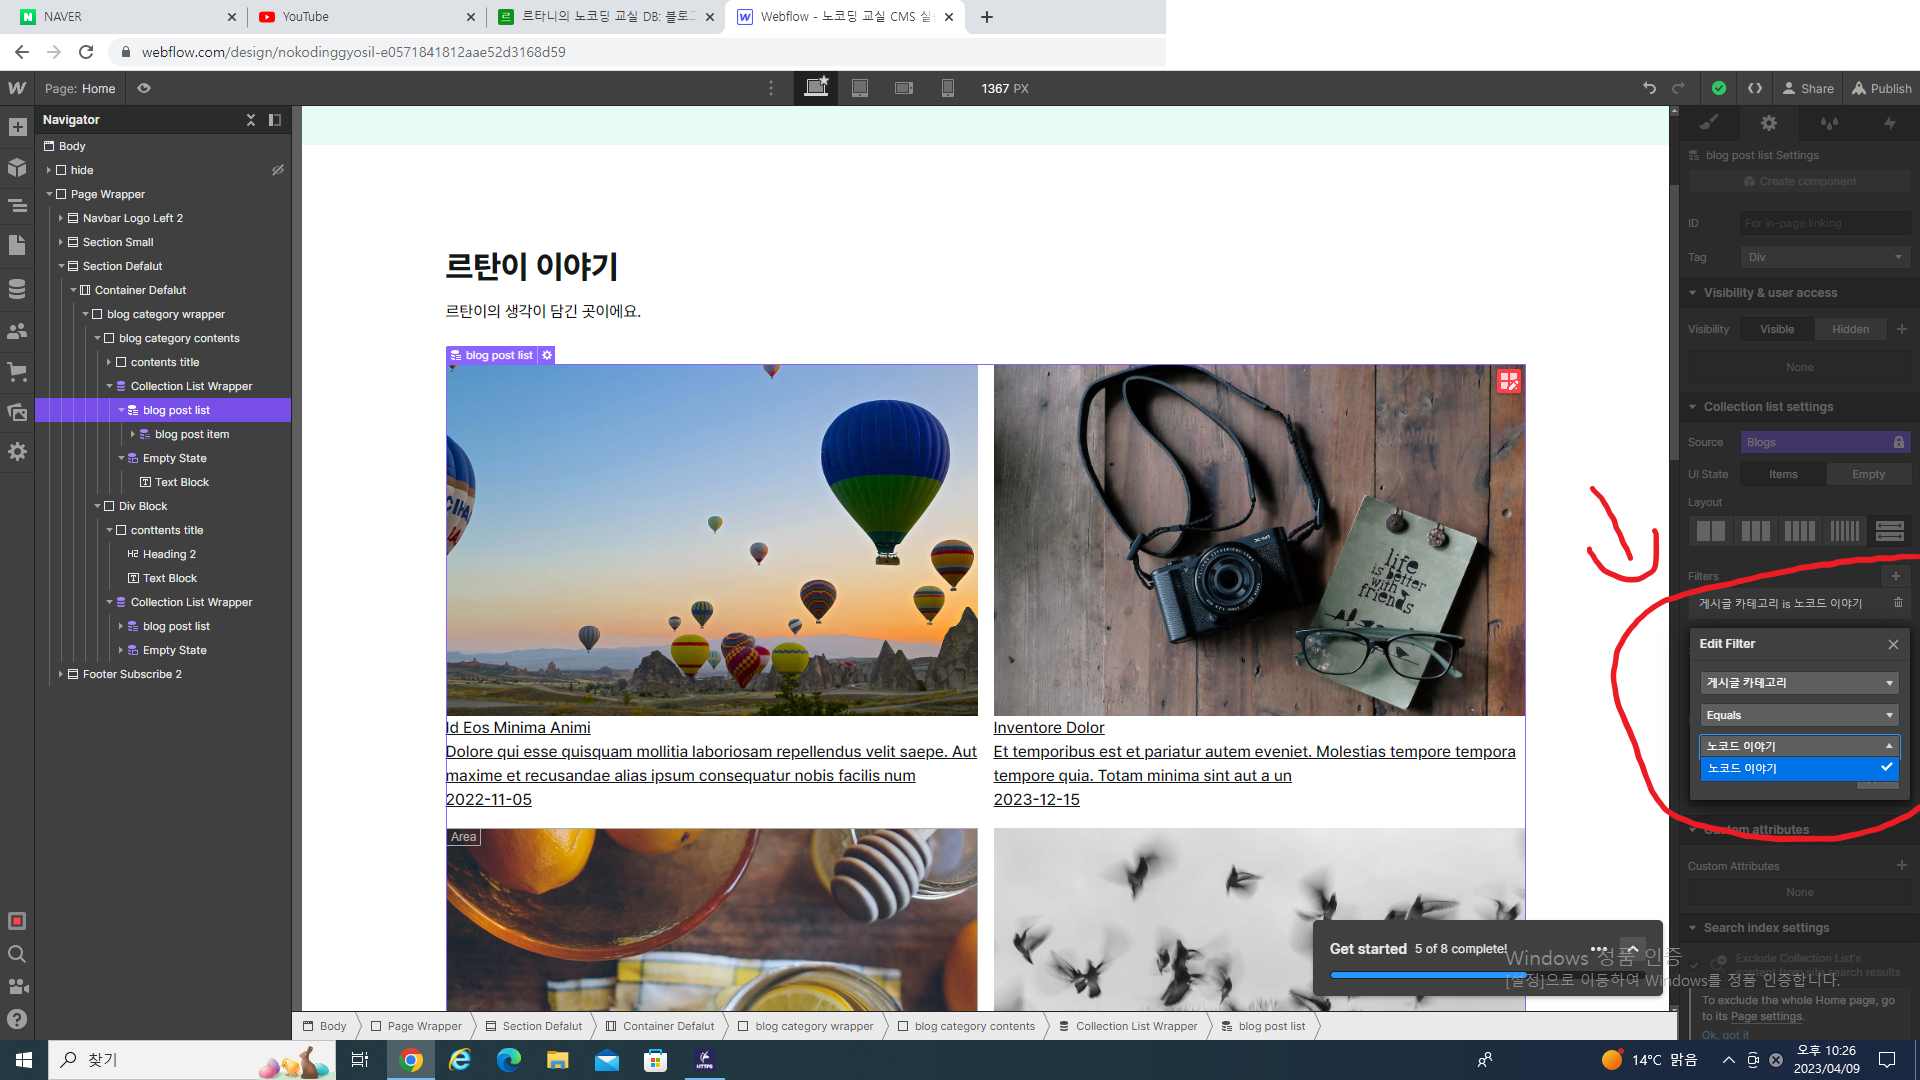Open the Element Settings gear tab

coord(1769,123)
